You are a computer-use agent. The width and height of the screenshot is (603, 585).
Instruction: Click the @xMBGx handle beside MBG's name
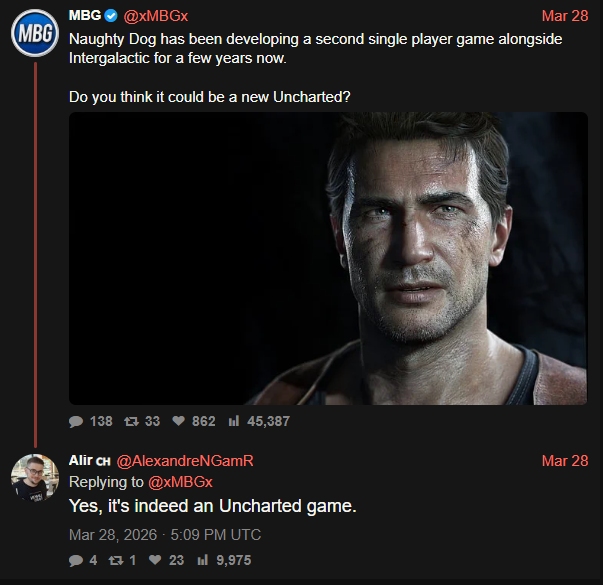155,17
